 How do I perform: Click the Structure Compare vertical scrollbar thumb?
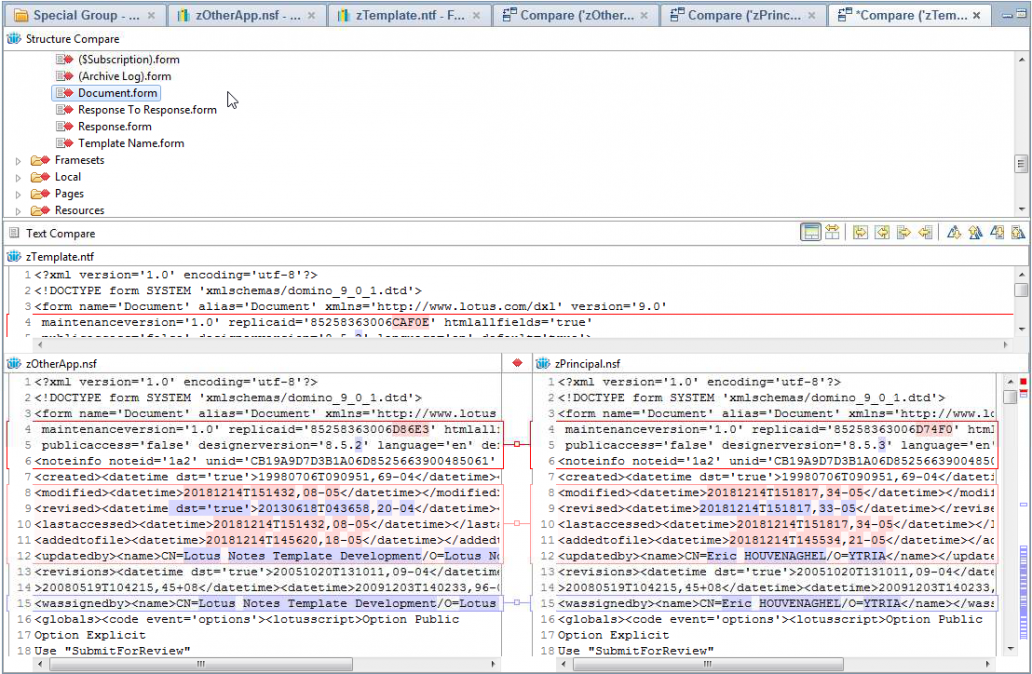(x=1021, y=163)
